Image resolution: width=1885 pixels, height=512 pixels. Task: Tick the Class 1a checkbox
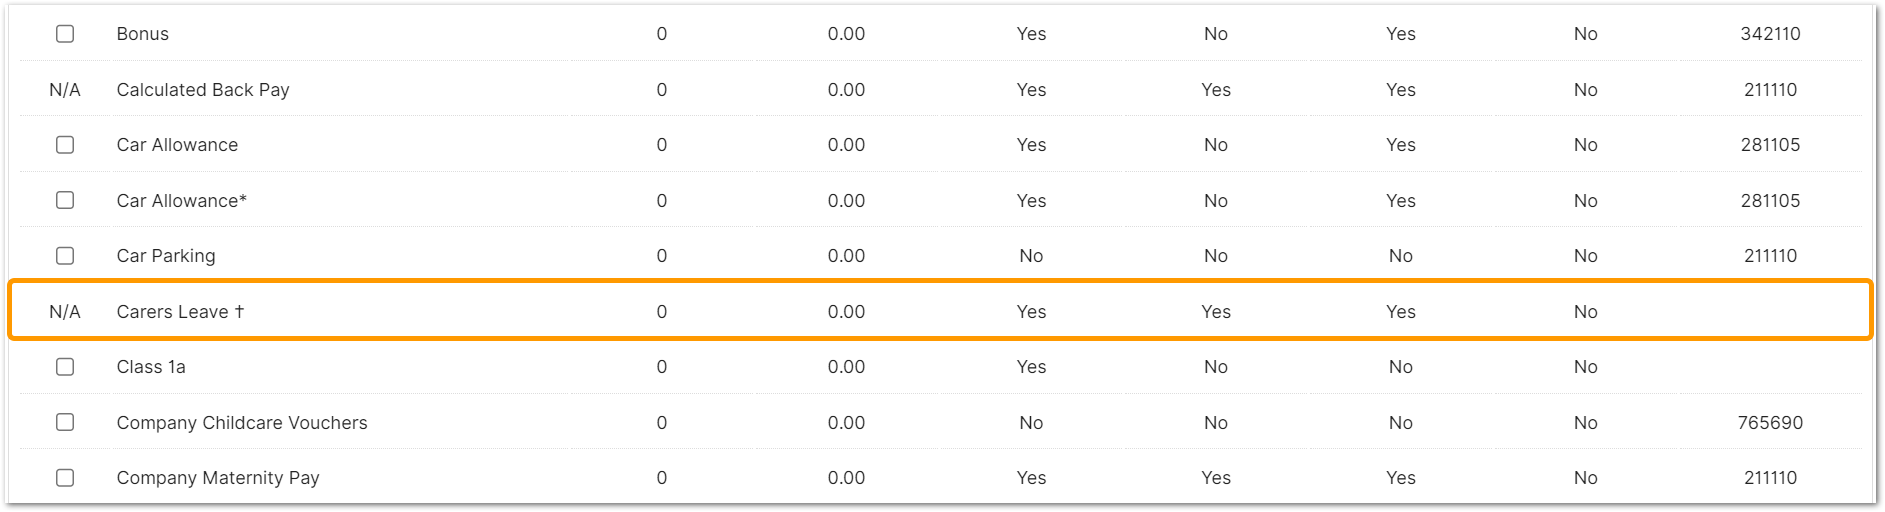tap(65, 367)
